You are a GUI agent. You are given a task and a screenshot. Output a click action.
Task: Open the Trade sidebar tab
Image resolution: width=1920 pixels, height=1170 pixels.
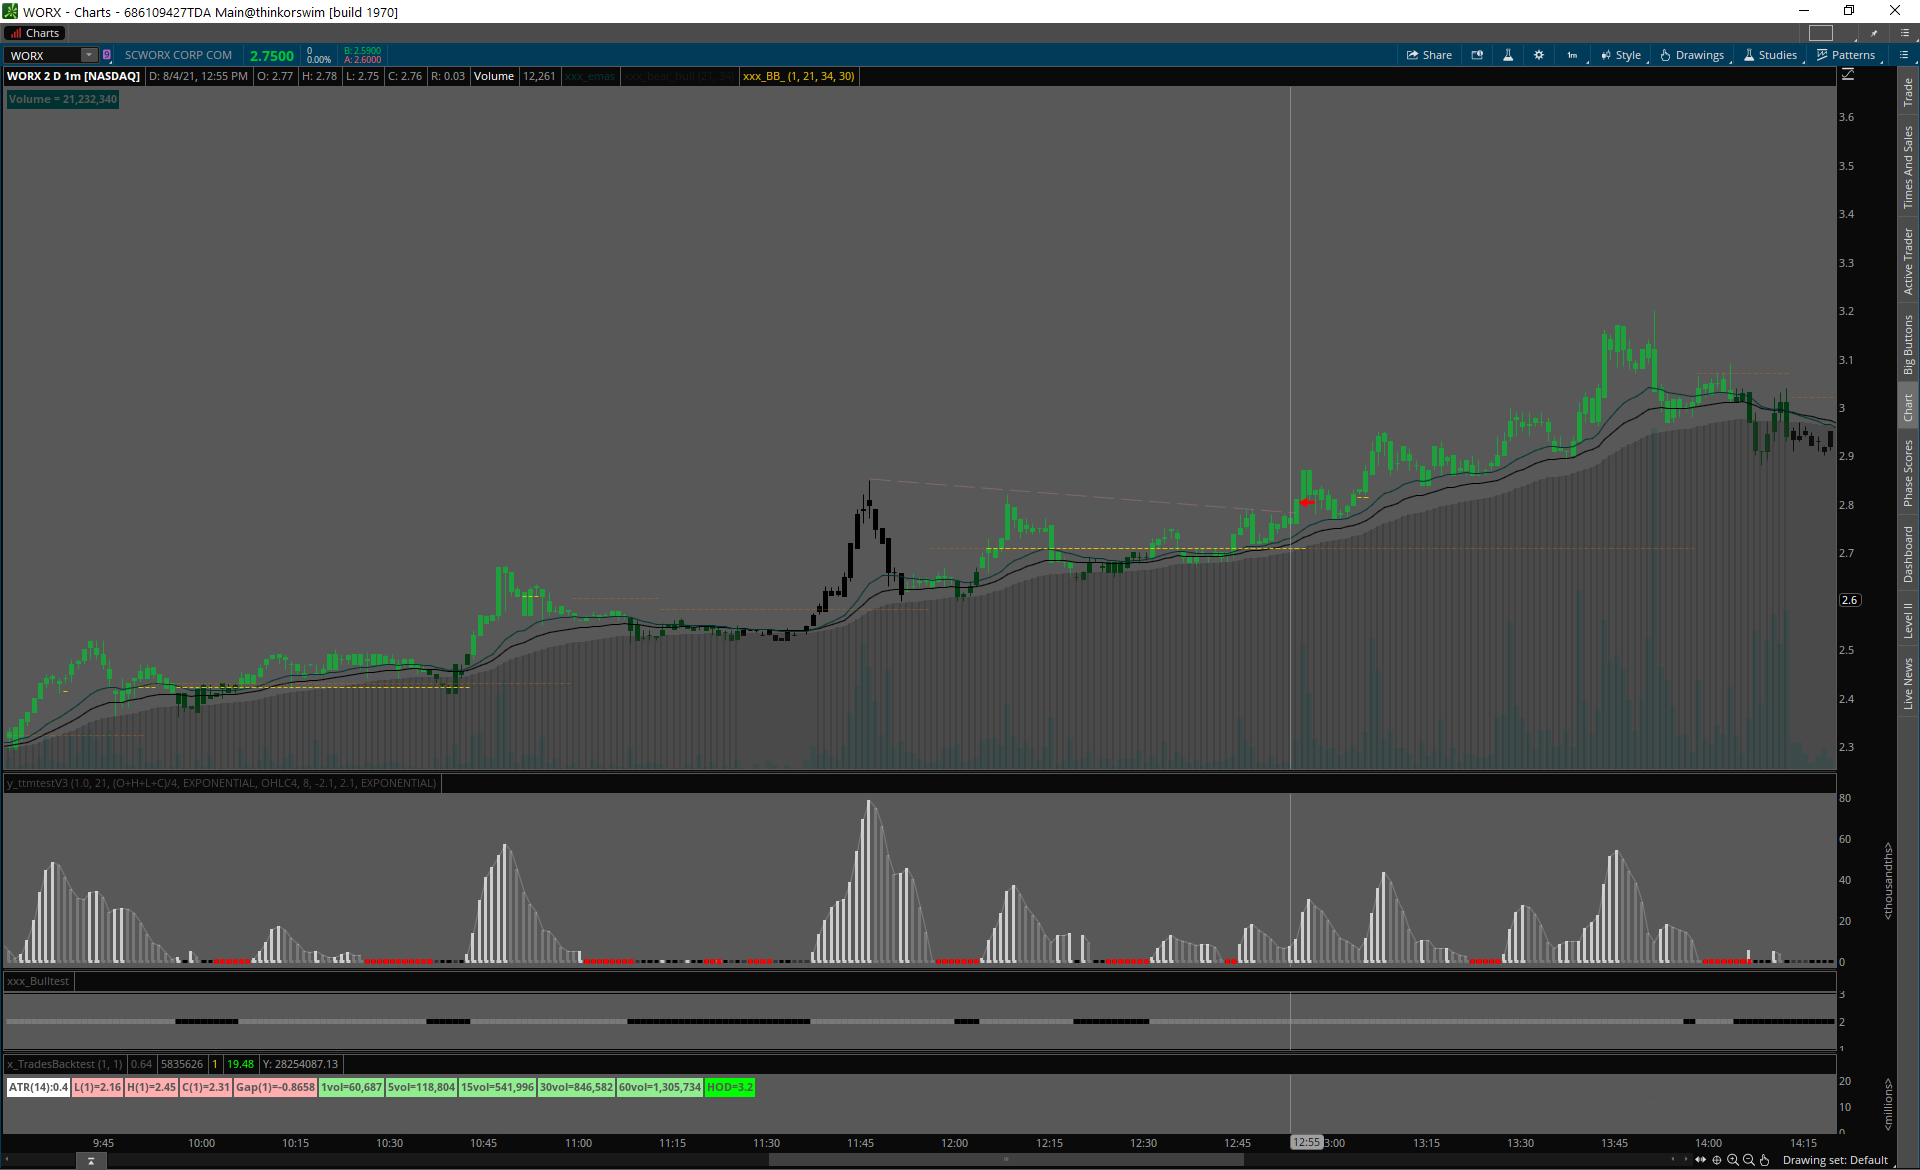1908,93
